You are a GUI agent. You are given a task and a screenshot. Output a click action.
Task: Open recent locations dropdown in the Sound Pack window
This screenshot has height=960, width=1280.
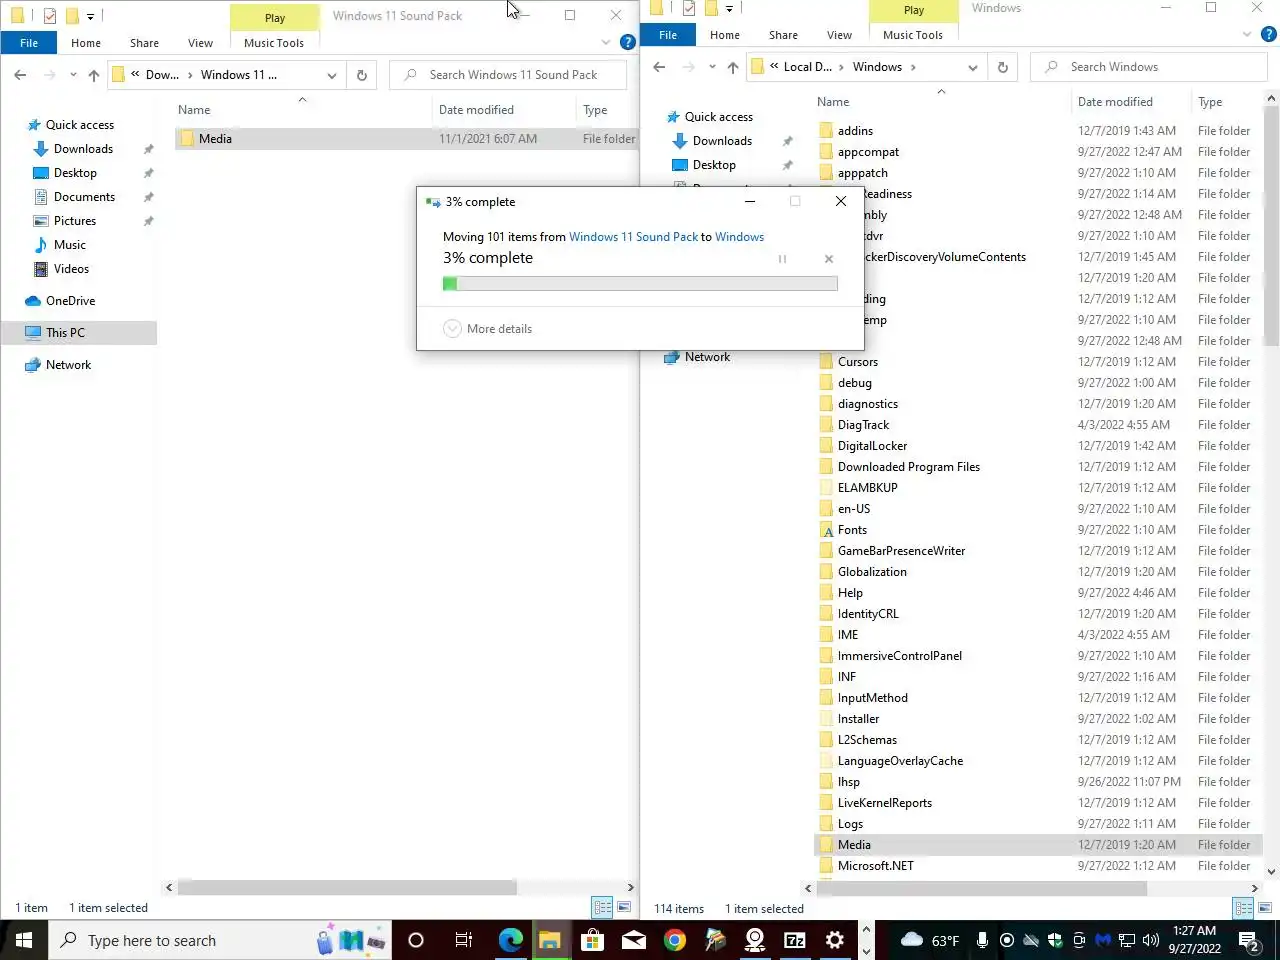[73, 75]
